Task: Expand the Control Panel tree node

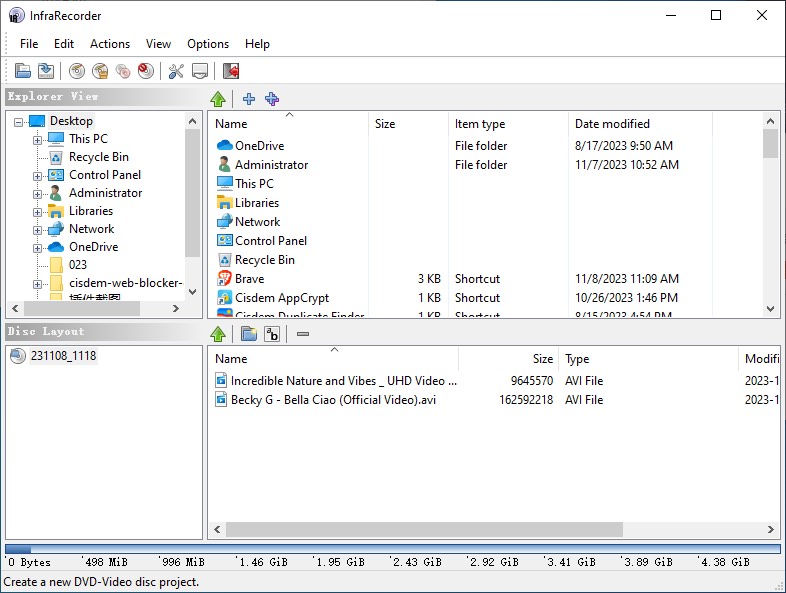Action: [x=38, y=176]
